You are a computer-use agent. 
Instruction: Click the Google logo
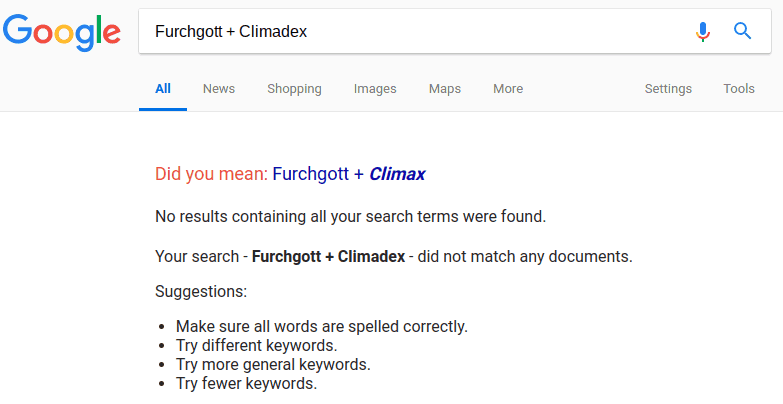coord(61,32)
